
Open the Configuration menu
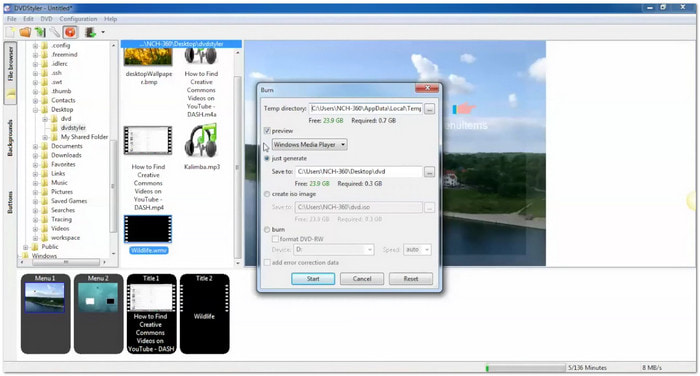[78, 19]
